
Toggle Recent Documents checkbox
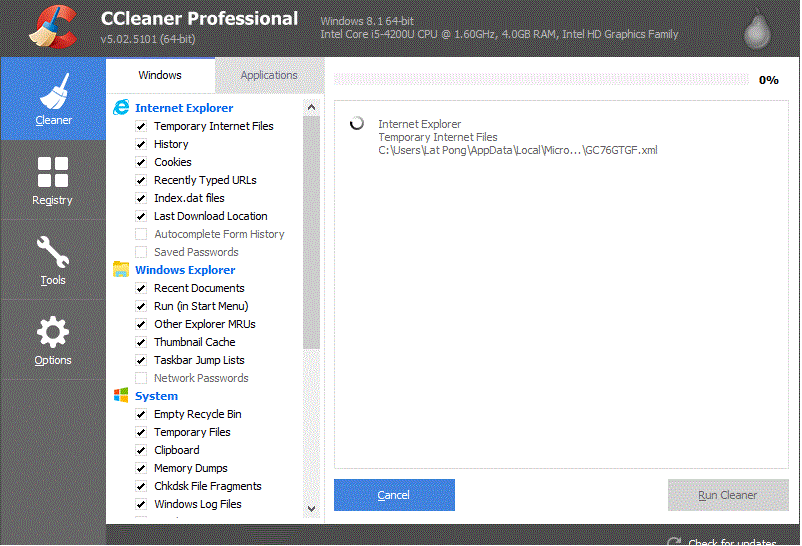pos(141,288)
